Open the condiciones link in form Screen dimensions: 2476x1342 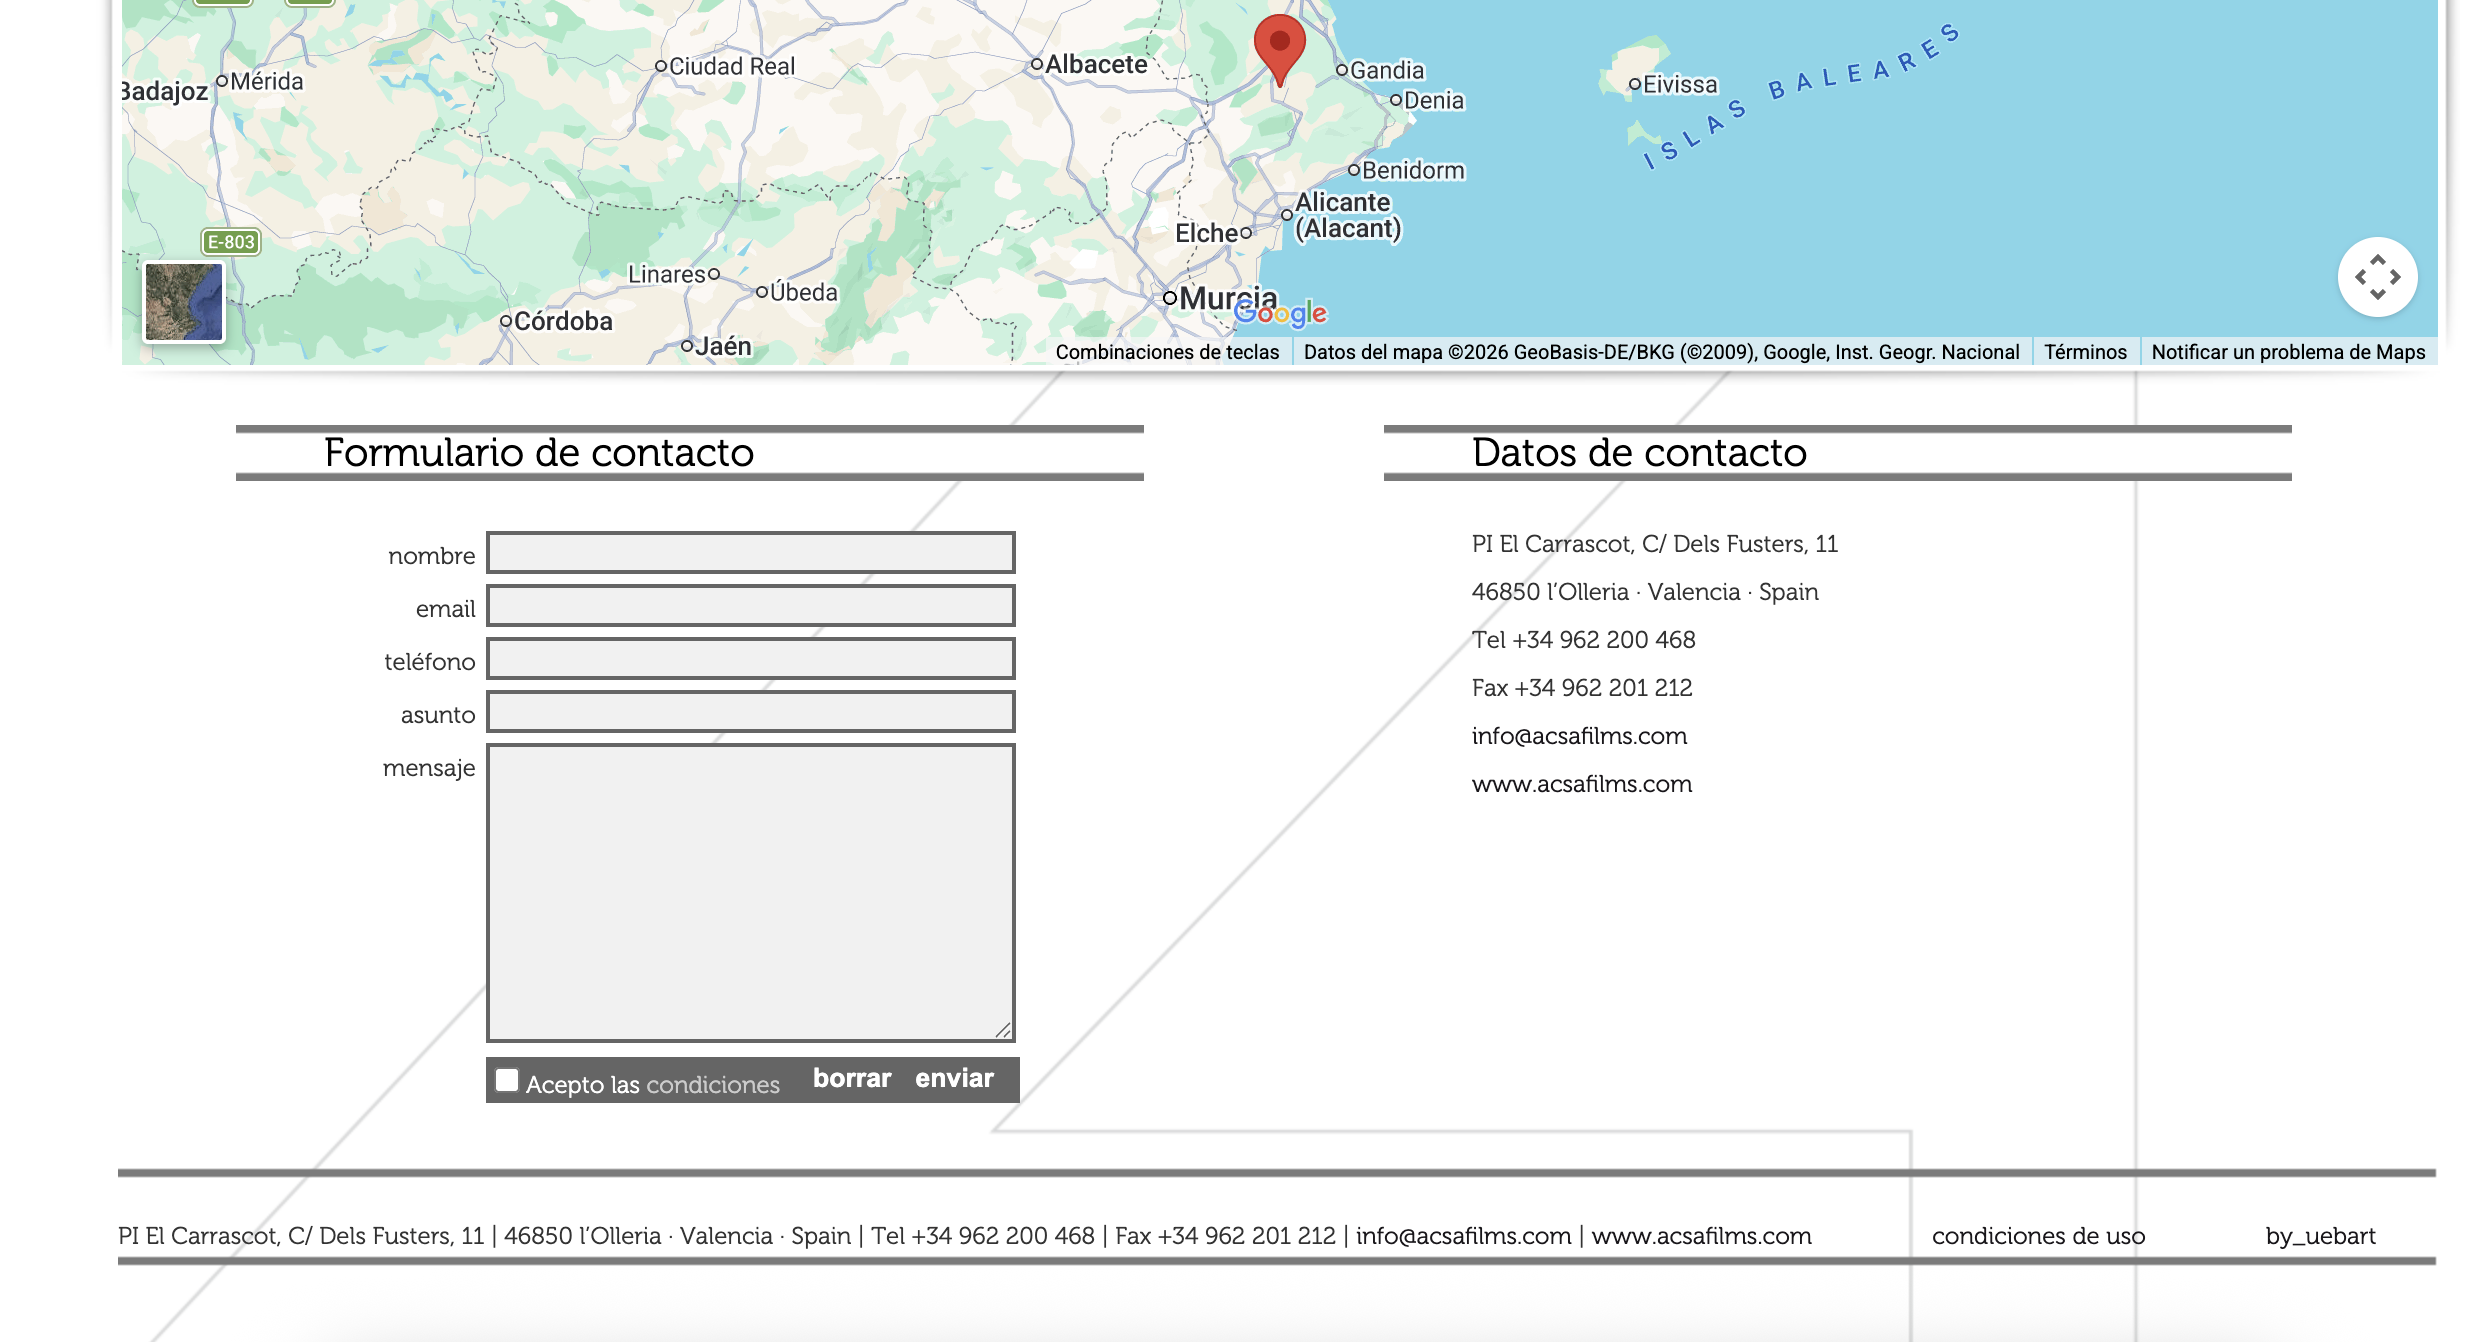712,1085
